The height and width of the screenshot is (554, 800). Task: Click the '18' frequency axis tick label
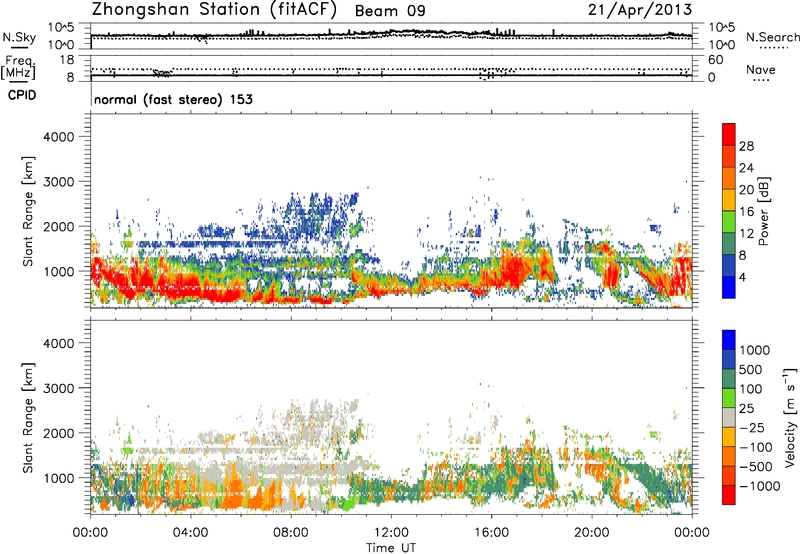pos(67,60)
